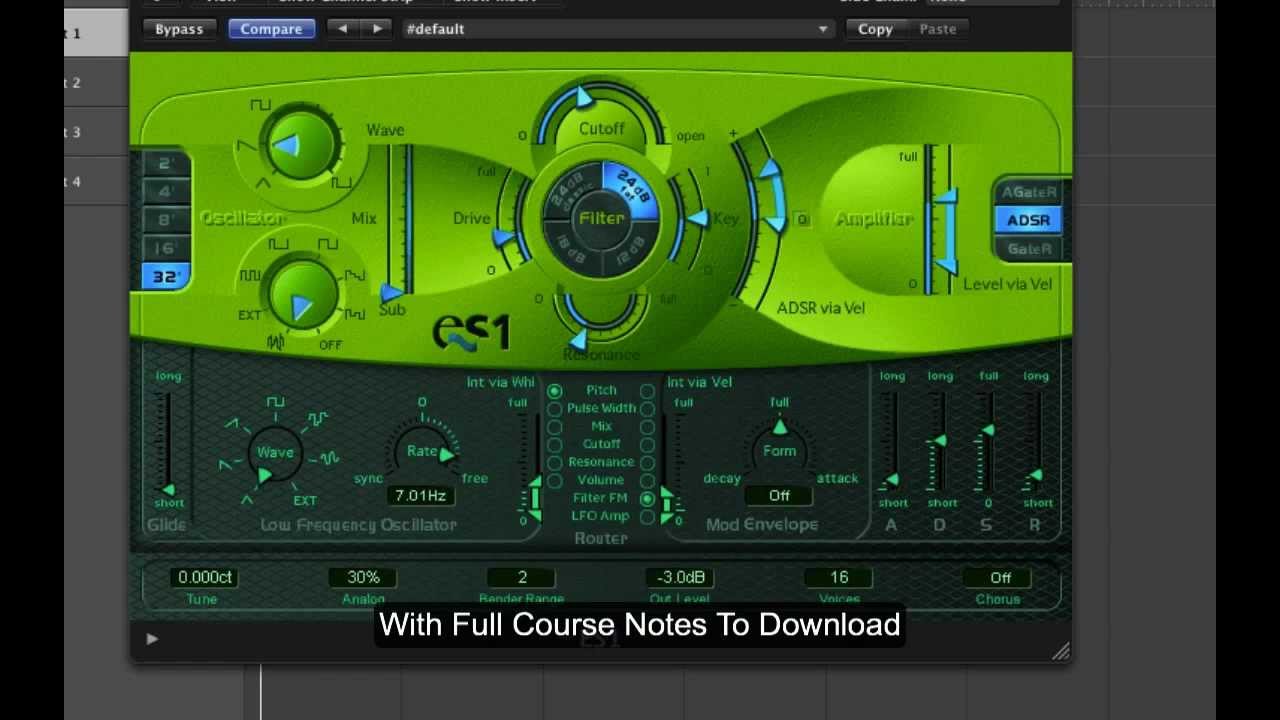Select the 24dB classic filter mode
This screenshot has width=1280, height=720.
click(569, 190)
